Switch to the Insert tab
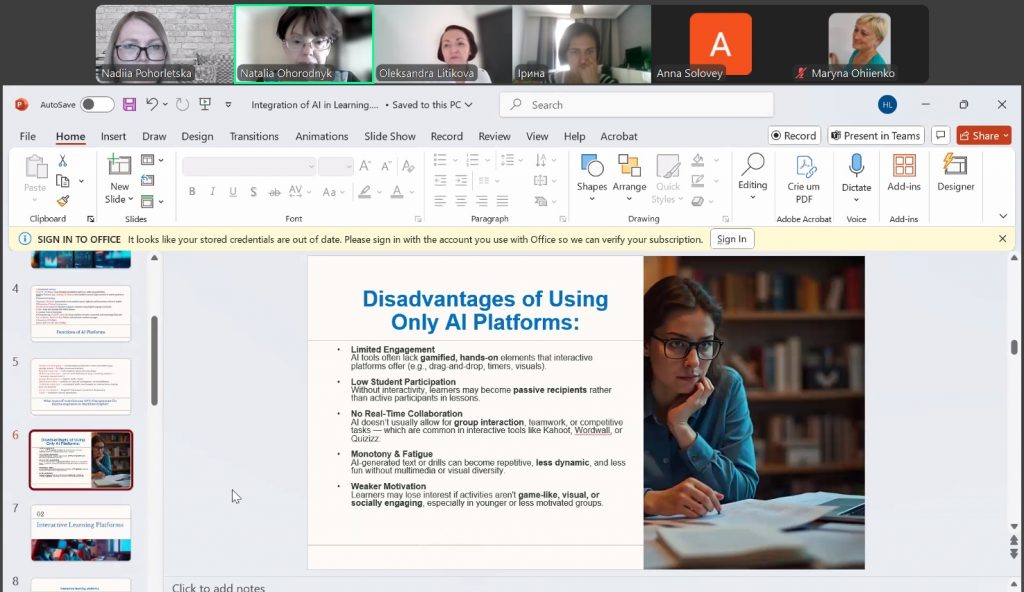 click(x=113, y=136)
